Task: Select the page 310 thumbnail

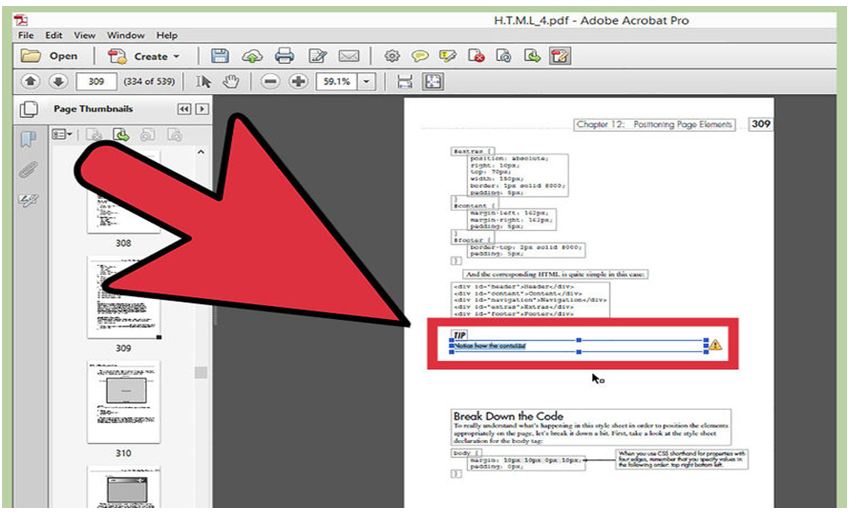Action: (123, 401)
